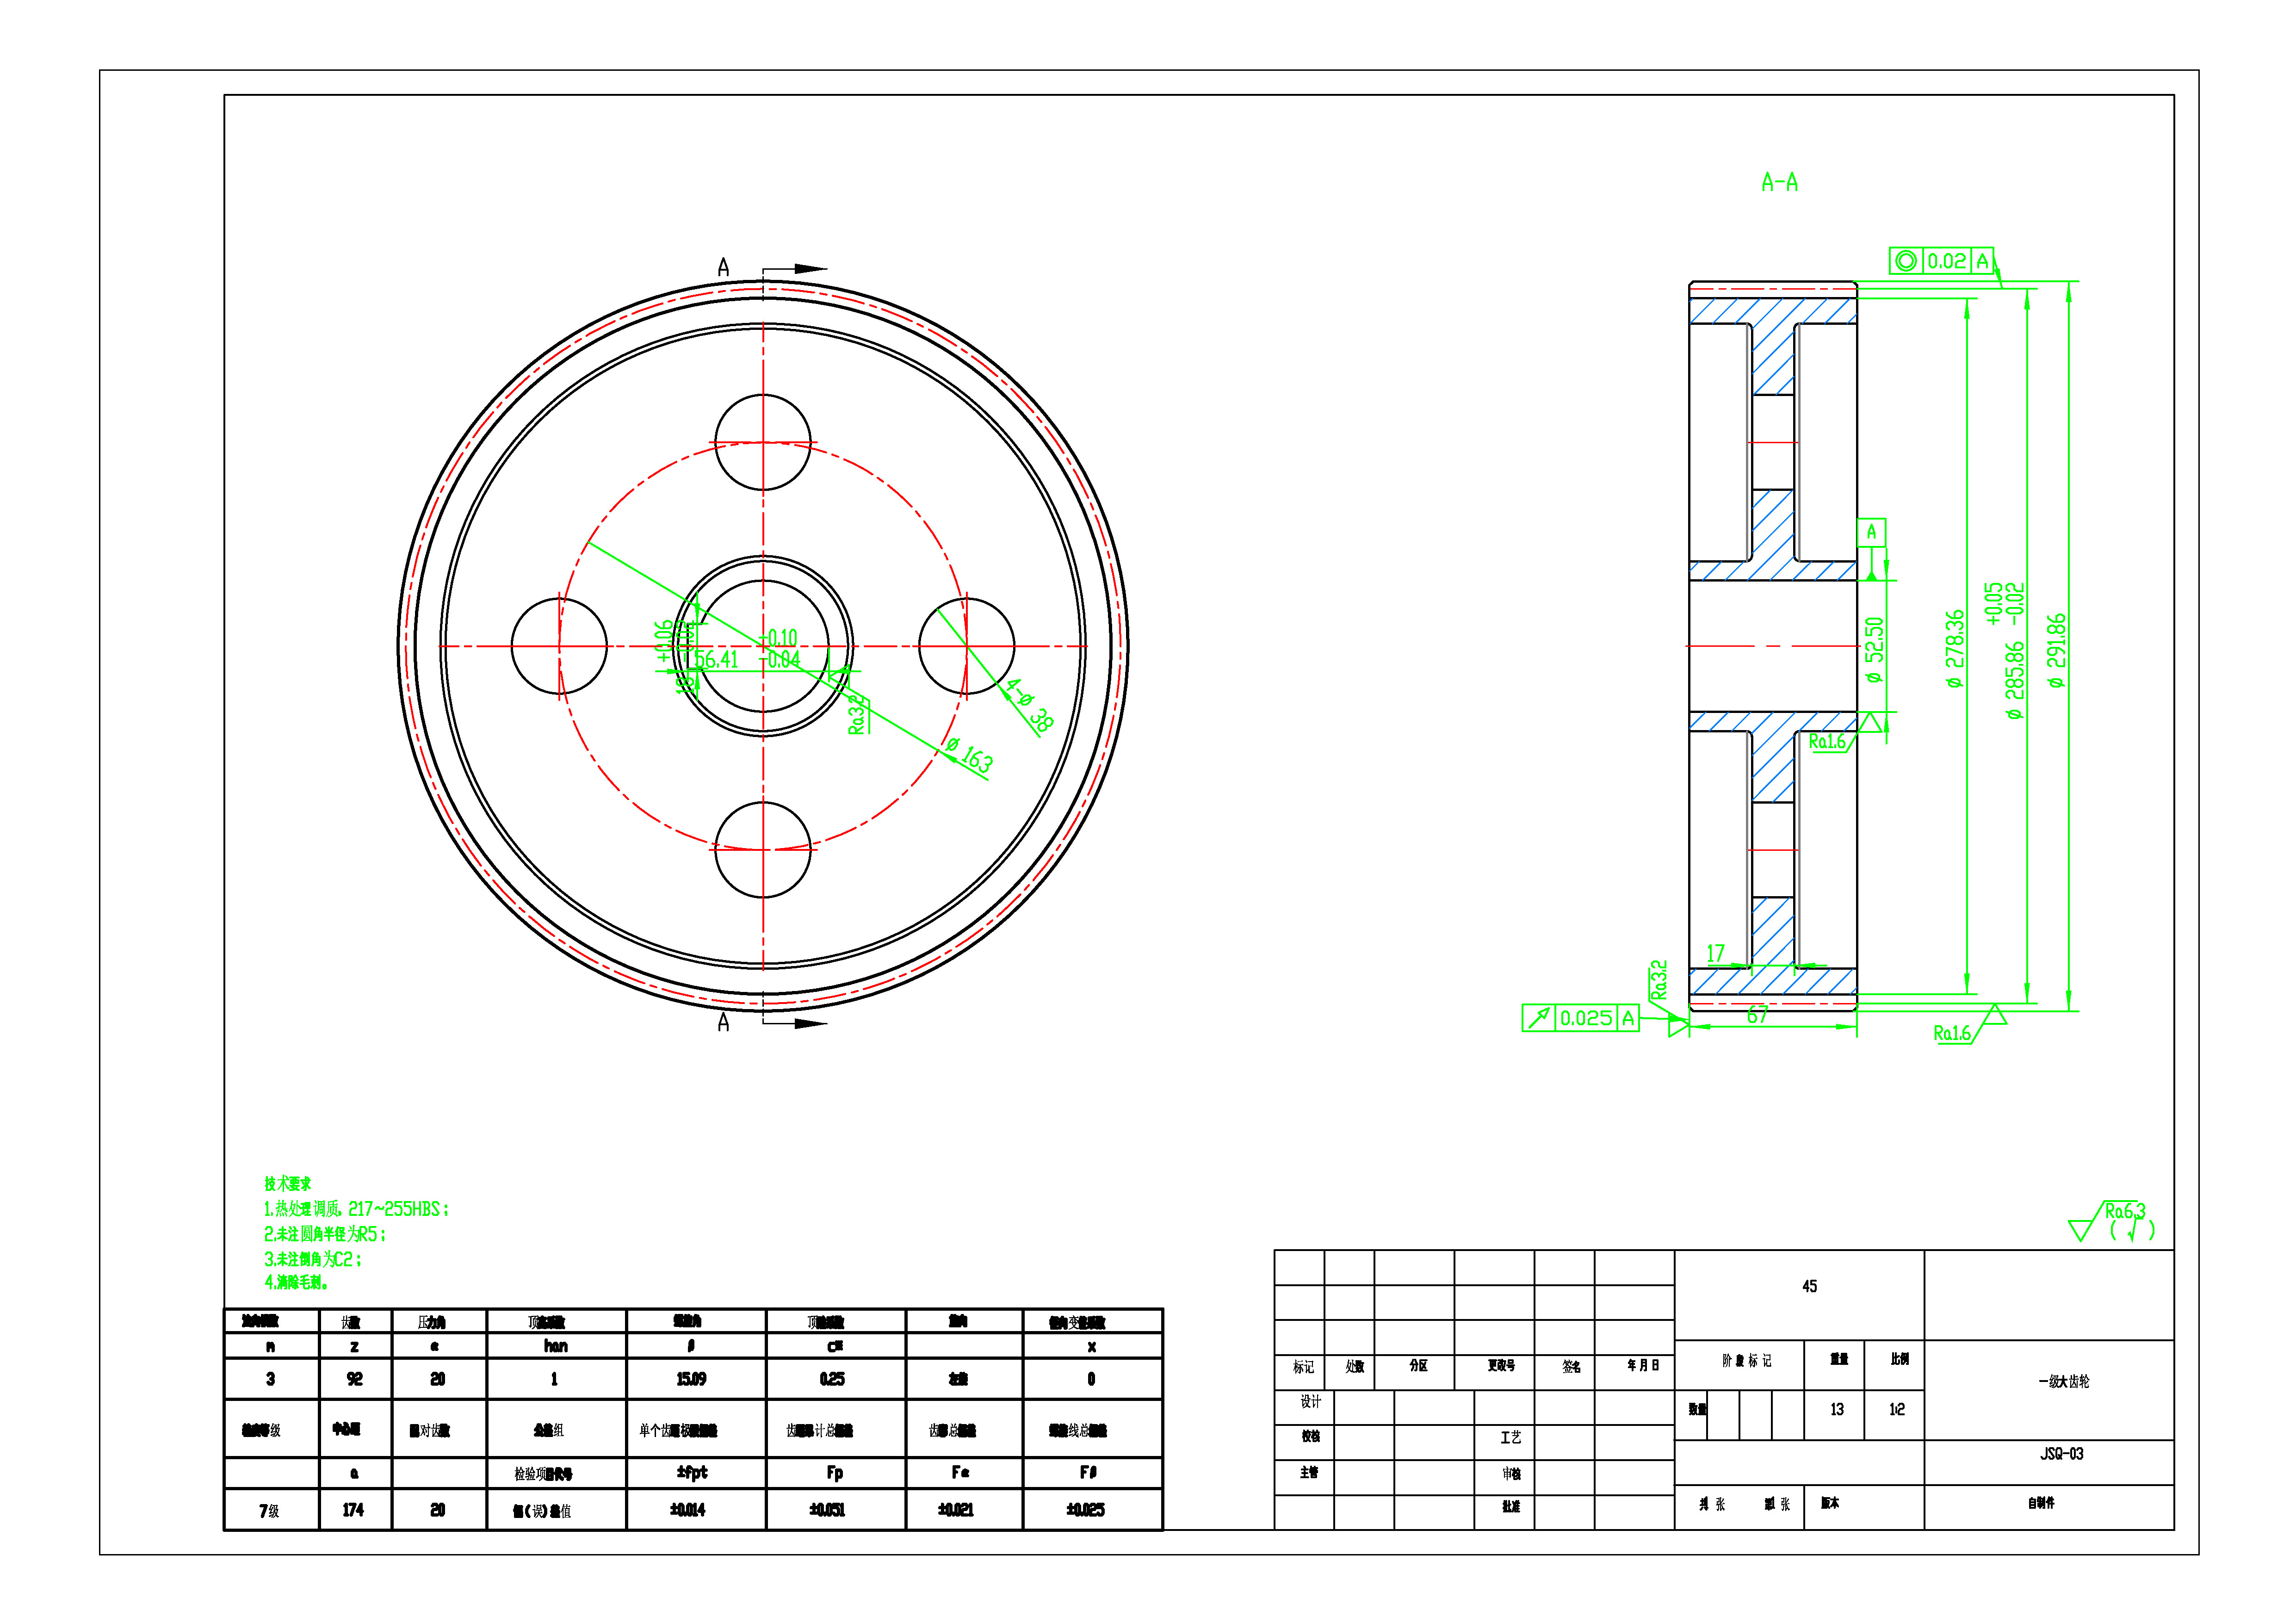
Task: Click the datum A box on the section view
Action: click(1871, 532)
